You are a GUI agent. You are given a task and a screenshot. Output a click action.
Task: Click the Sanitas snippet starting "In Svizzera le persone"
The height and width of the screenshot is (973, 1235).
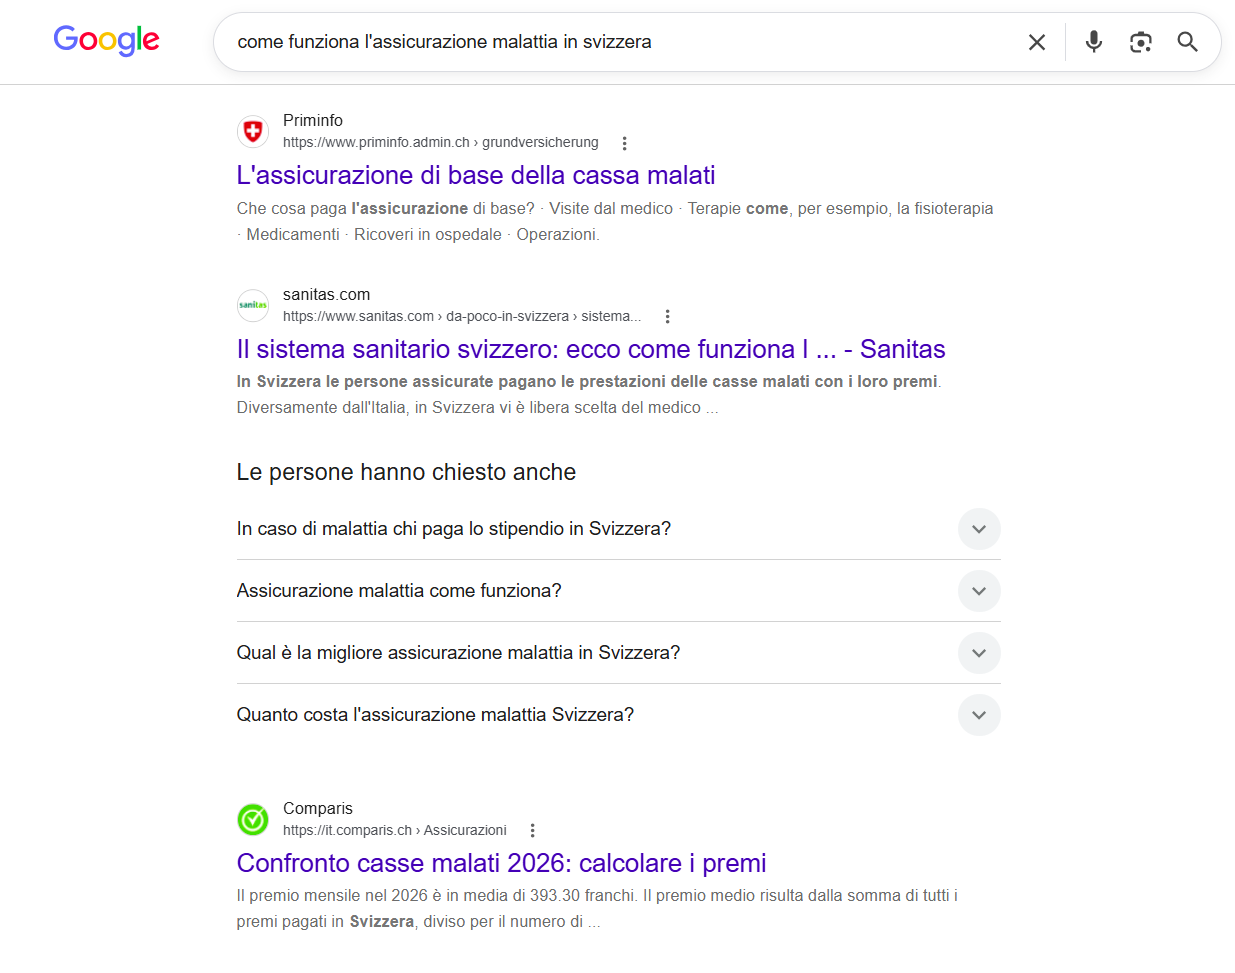point(589,394)
